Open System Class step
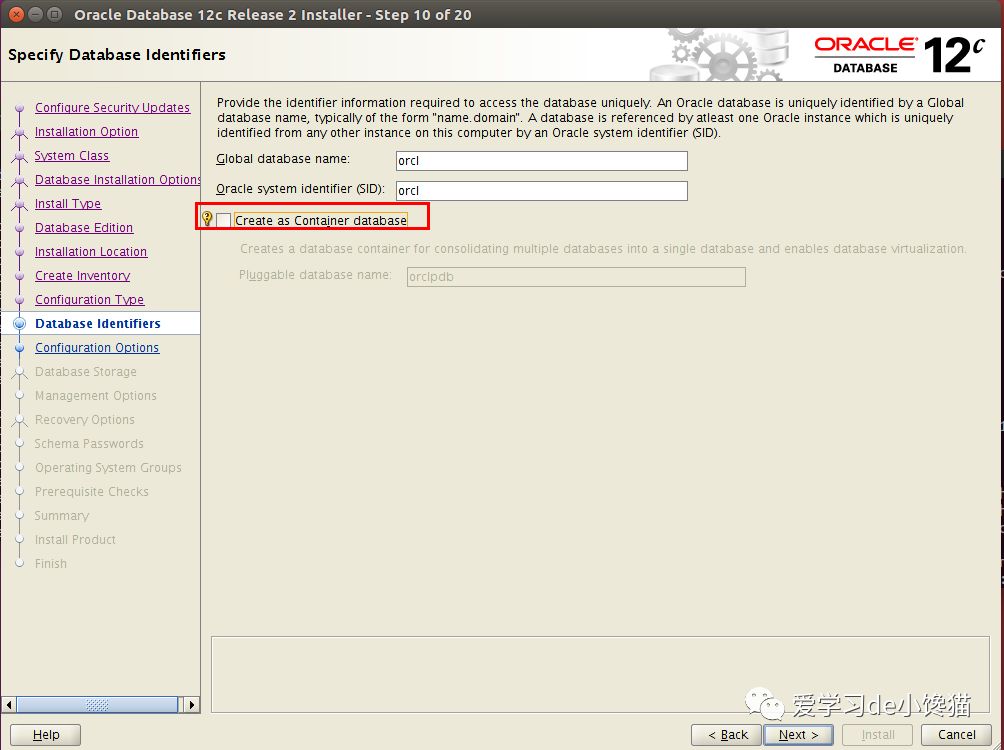Viewport: 1004px width, 750px height. pos(72,156)
